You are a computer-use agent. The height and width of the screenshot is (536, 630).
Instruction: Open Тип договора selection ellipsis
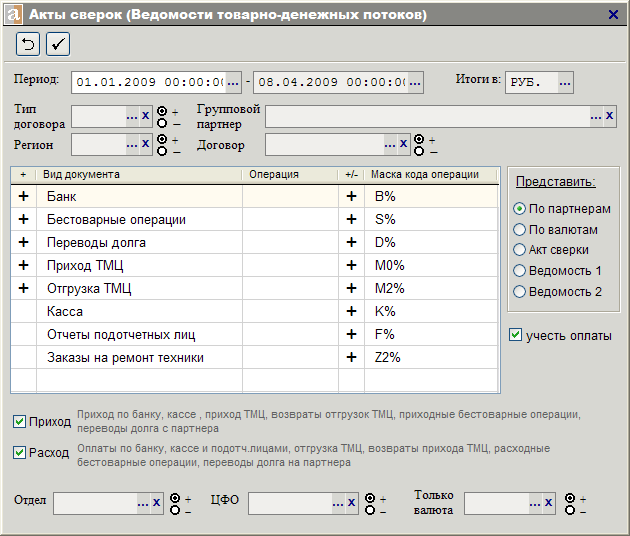132,117
